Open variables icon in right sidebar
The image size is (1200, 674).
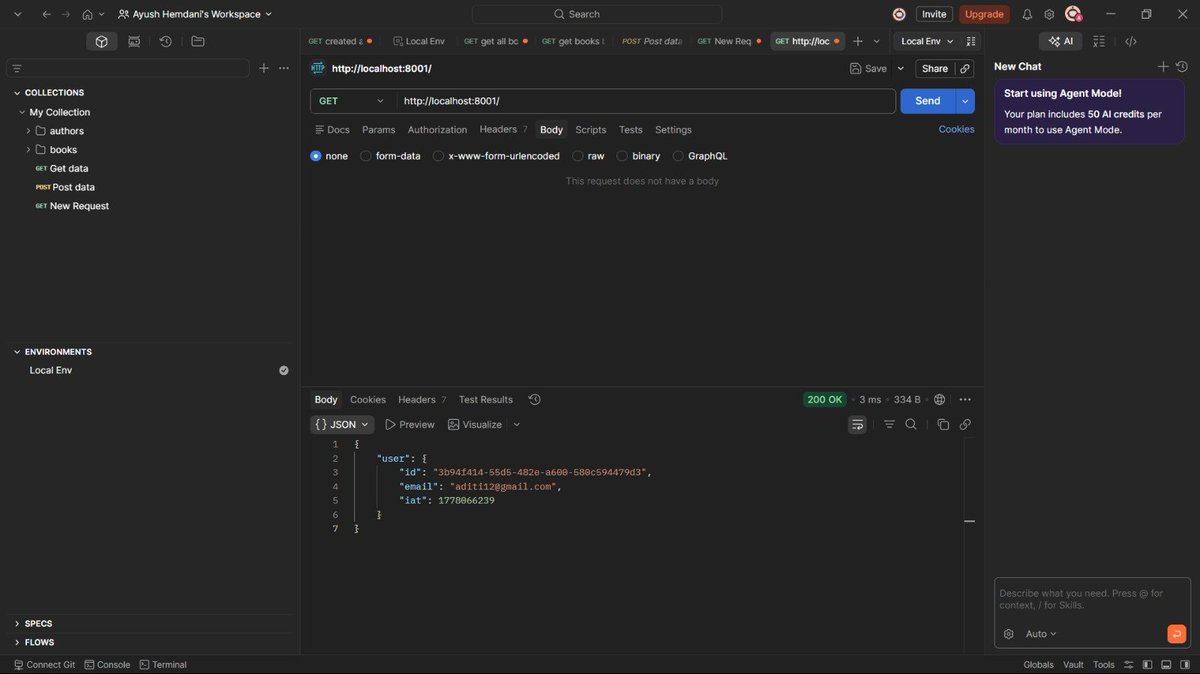[1099, 41]
